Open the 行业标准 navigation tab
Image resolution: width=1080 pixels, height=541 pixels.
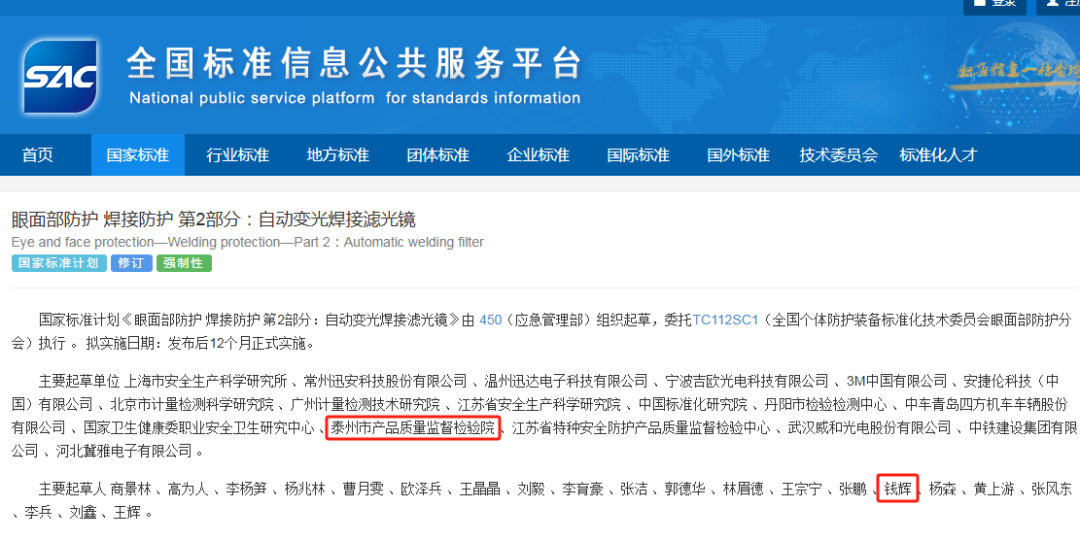tap(238, 155)
